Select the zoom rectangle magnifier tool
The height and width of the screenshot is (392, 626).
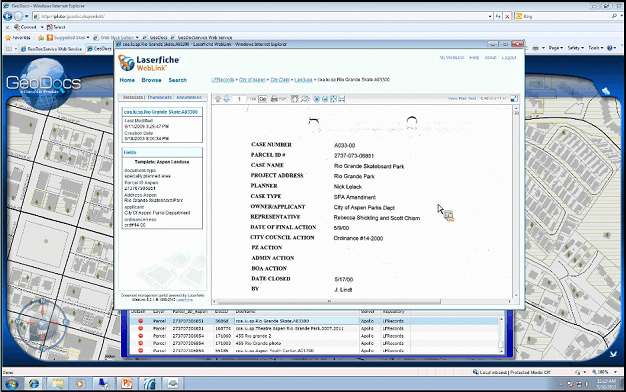[305, 99]
